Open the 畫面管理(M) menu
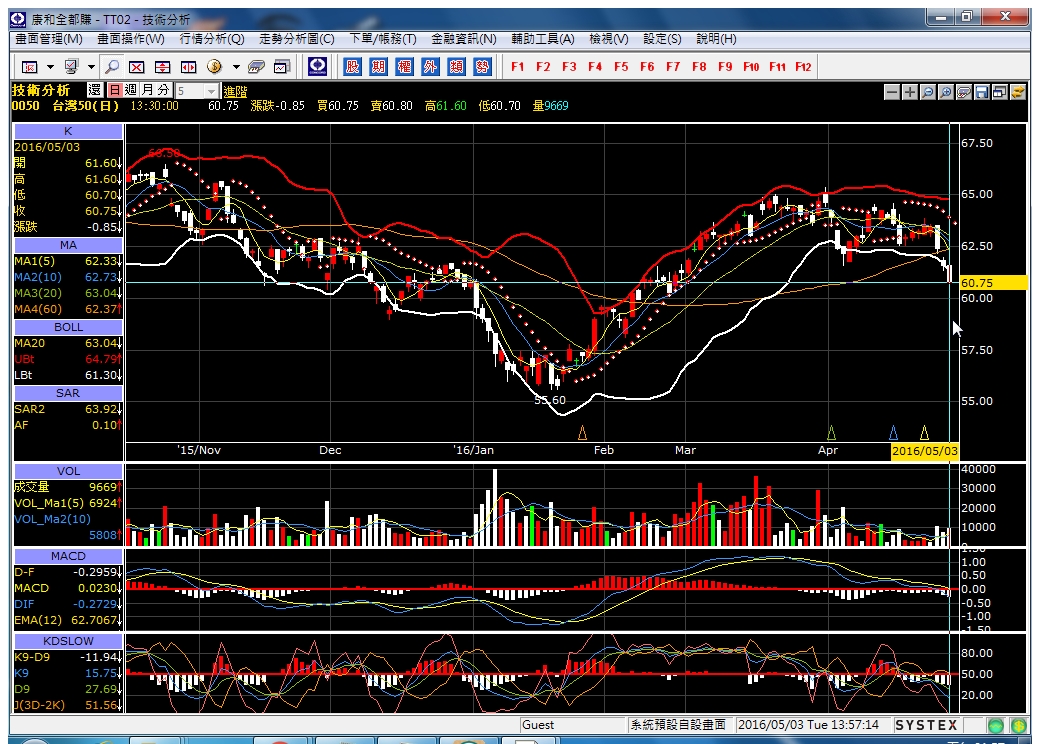 [49, 39]
